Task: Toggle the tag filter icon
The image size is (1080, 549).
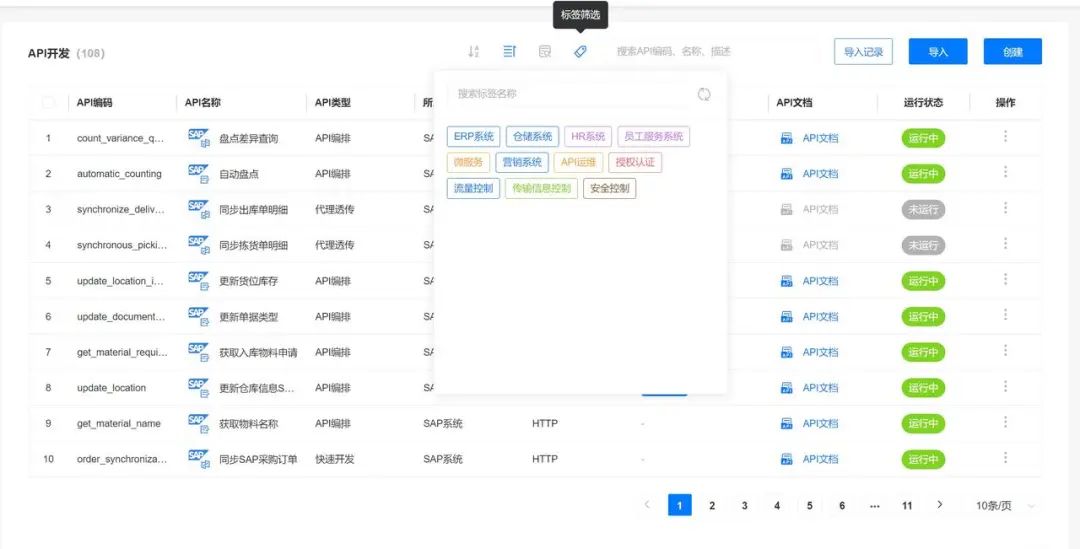Action: (581, 52)
